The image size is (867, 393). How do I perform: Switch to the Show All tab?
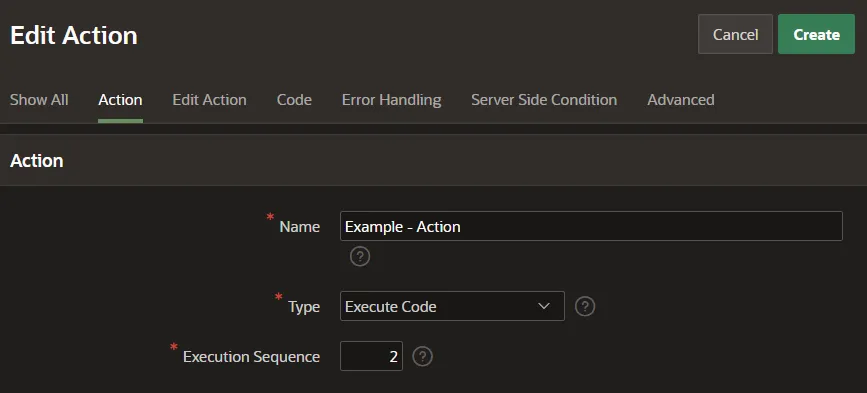point(39,100)
